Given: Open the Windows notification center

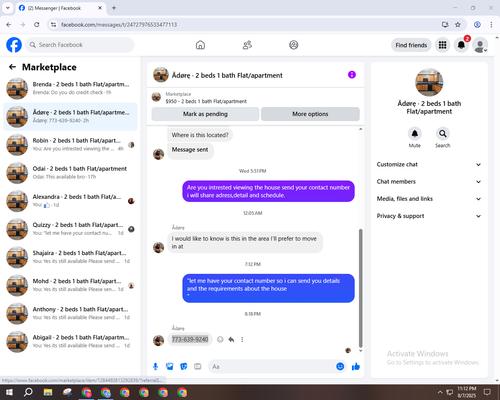Looking at the screenshot, I should 487,392.
